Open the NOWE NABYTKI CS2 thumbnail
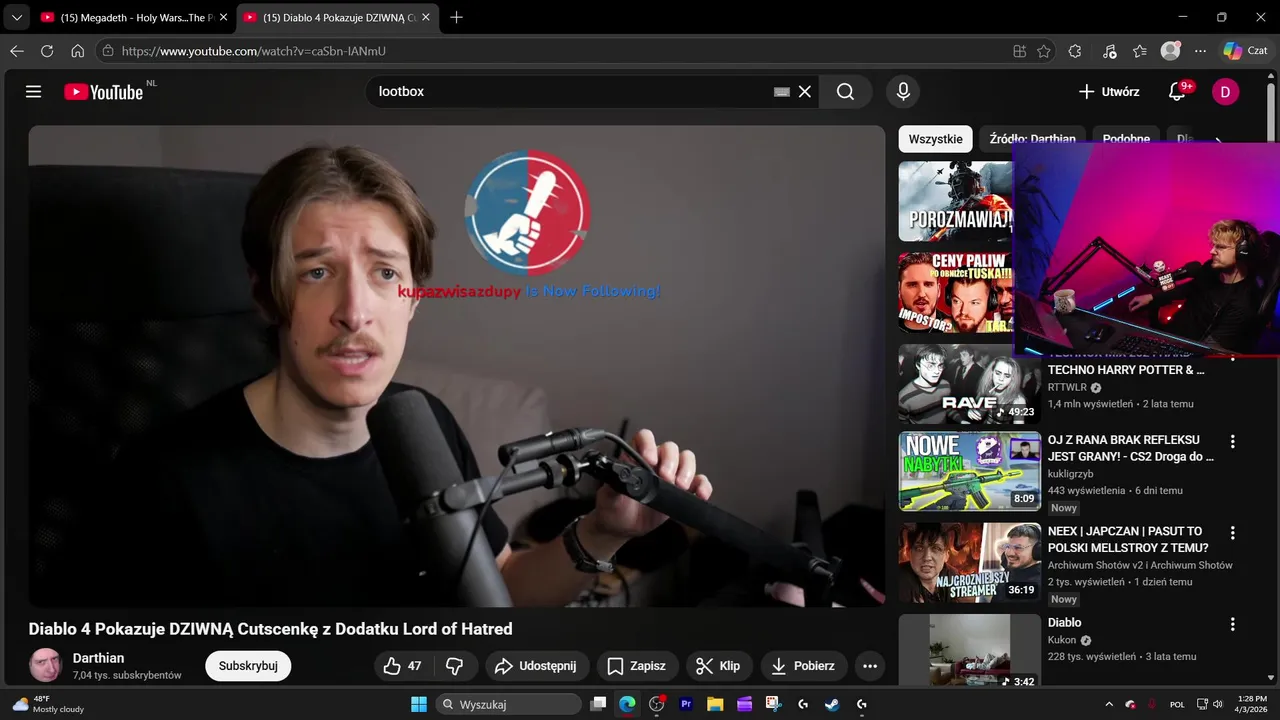The image size is (1280, 720). point(970,471)
